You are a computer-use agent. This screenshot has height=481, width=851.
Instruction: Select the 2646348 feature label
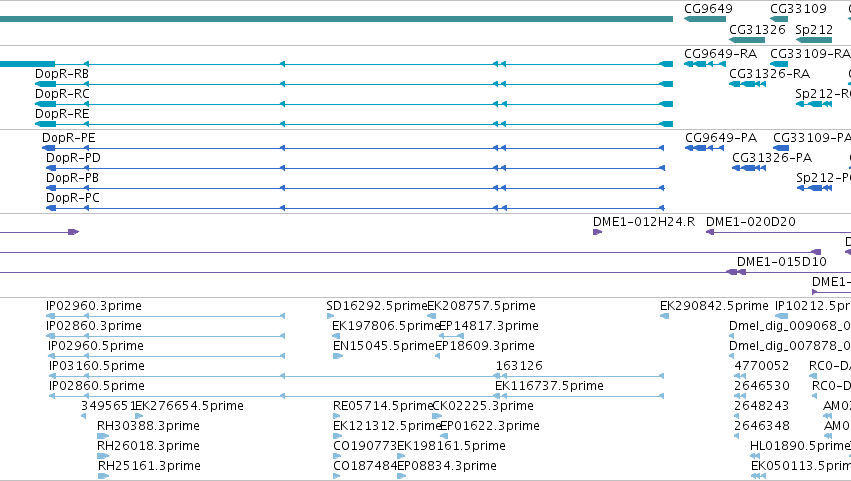(x=761, y=426)
